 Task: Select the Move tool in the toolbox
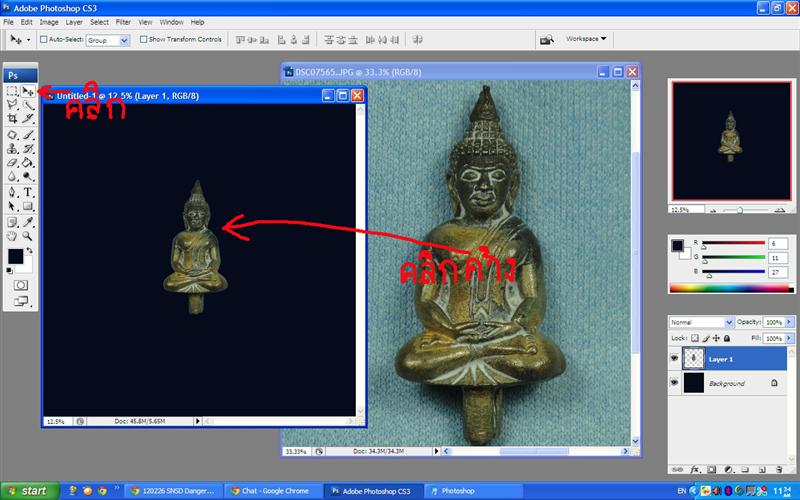[28, 91]
